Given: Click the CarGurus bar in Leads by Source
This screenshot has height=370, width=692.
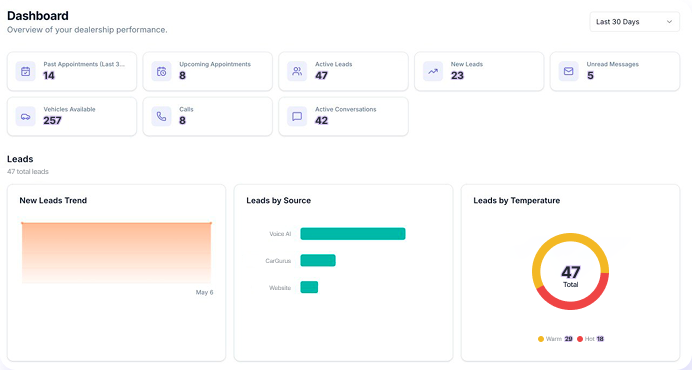Looking at the screenshot, I should (318, 261).
